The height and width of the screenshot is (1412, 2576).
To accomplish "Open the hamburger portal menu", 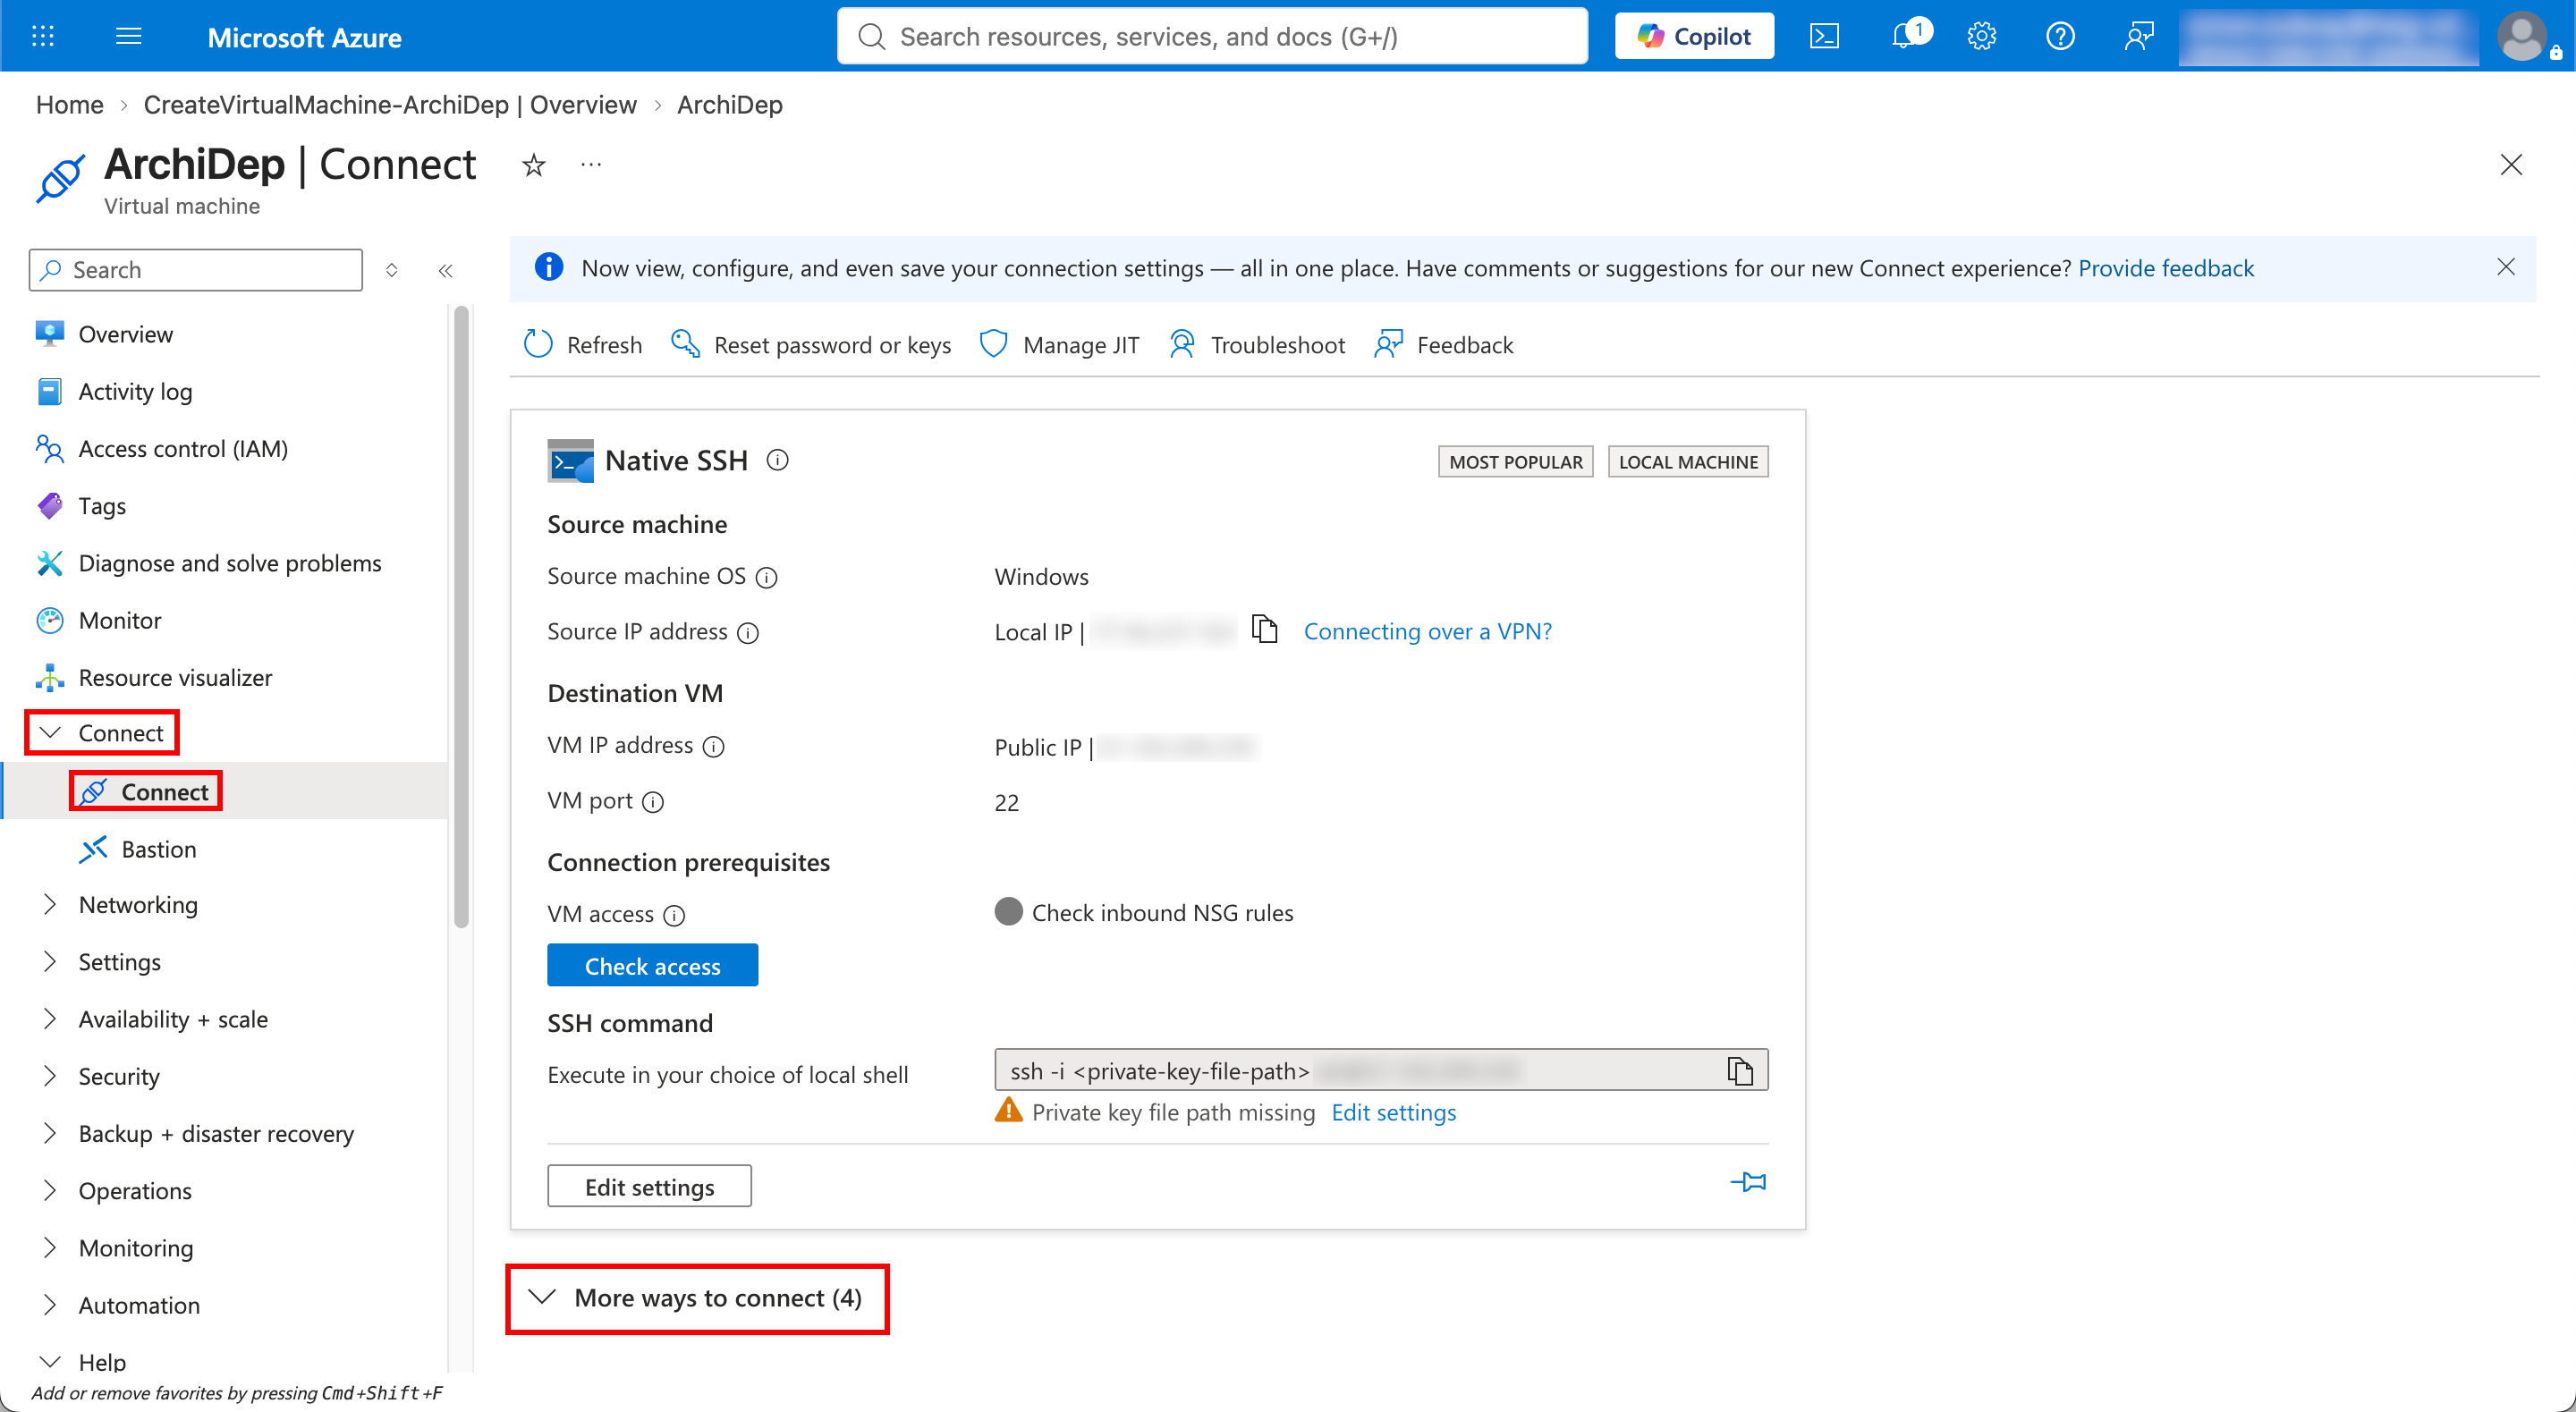I will coord(129,37).
